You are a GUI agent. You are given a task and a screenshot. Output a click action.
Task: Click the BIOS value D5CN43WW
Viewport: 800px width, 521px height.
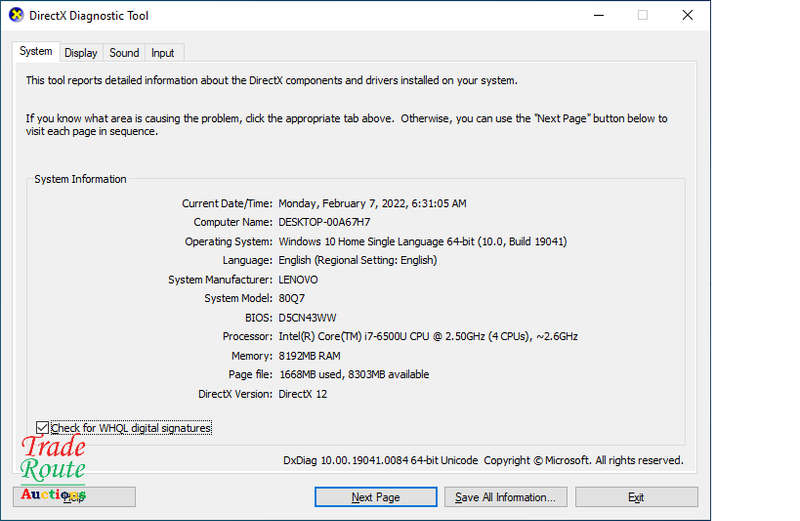tap(307, 318)
